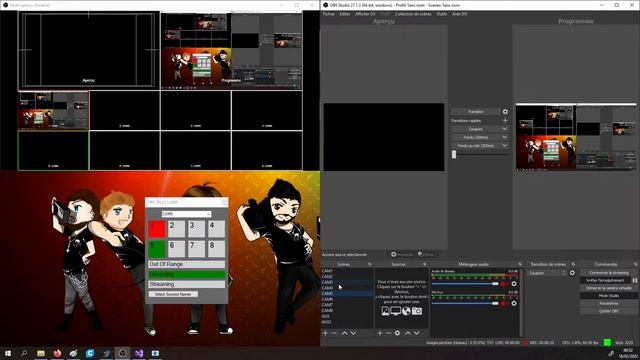Expand Fondu au noir quick transition dropdown
Viewport: 640px width, 360px height.
(x=504, y=145)
